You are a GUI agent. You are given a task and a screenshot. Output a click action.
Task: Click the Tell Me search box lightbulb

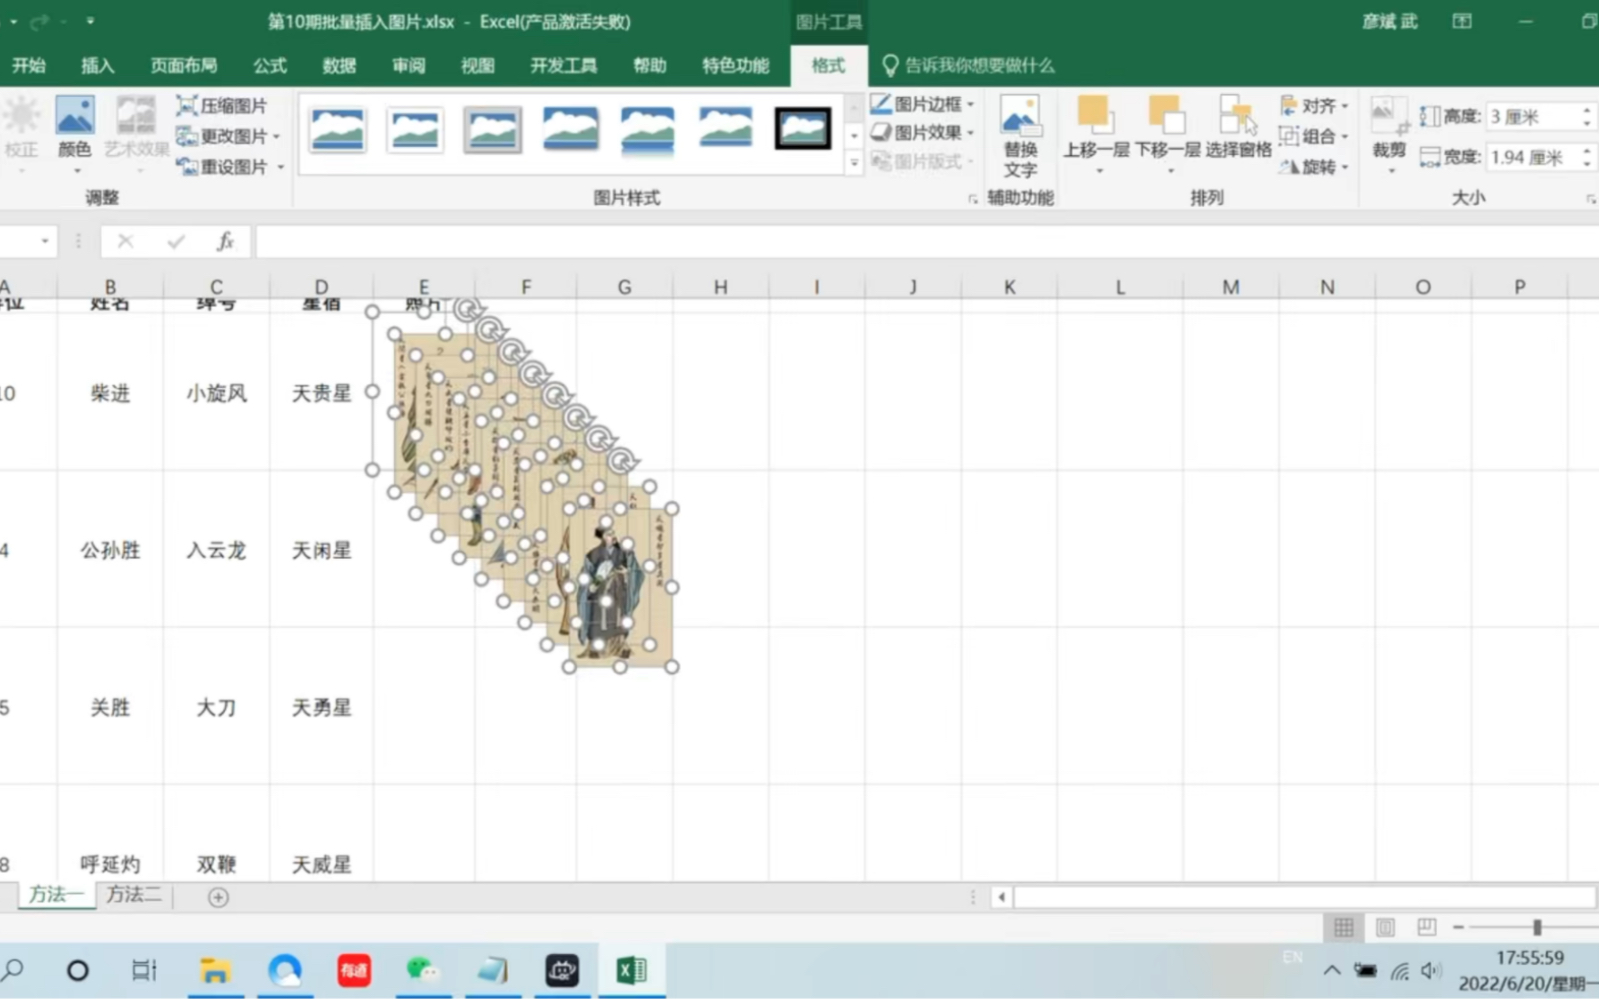[889, 66]
